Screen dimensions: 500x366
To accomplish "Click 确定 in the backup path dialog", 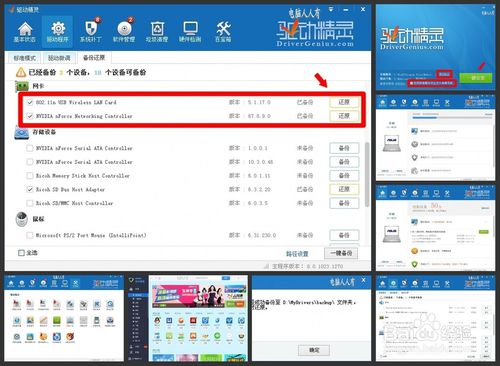I will [x=314, y=350].
